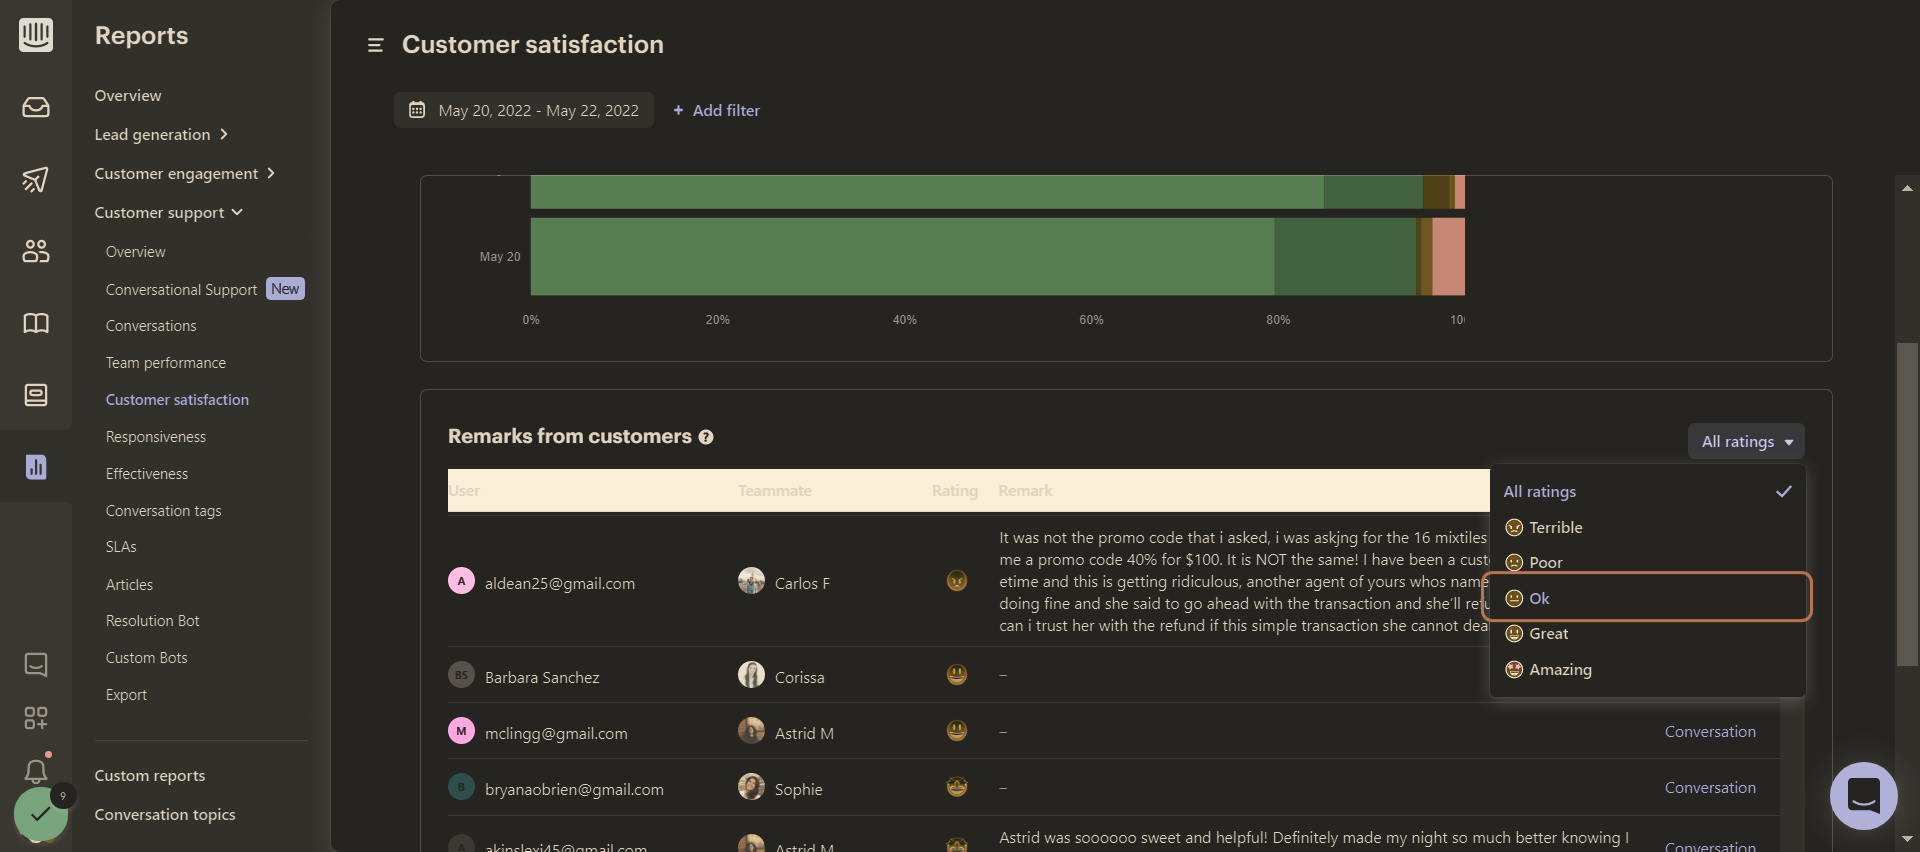Open the Conversation link for mclingg@gmail.com

point(1710,731)
